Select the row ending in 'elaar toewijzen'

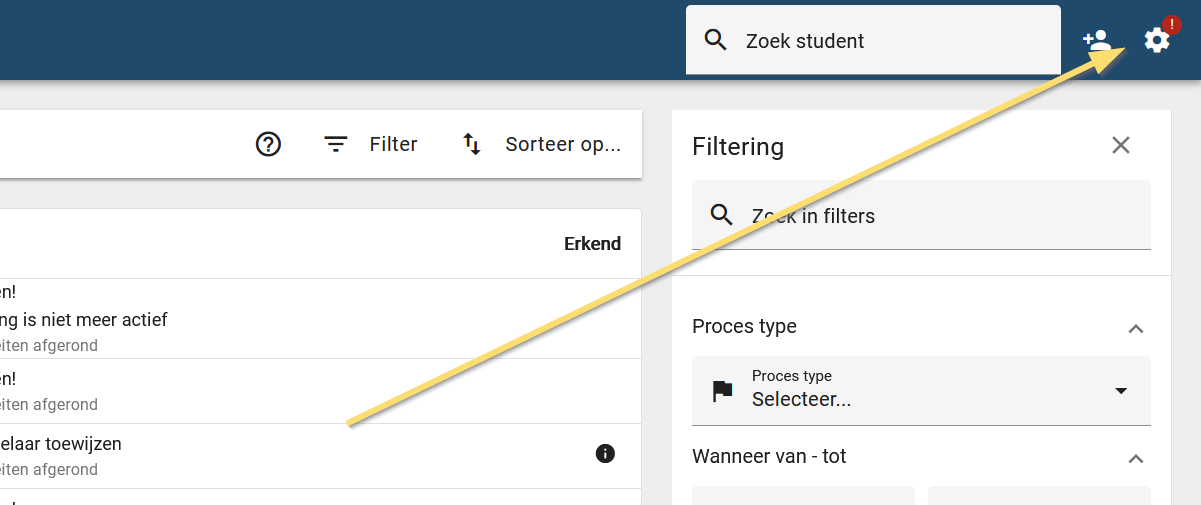point(320,456)
